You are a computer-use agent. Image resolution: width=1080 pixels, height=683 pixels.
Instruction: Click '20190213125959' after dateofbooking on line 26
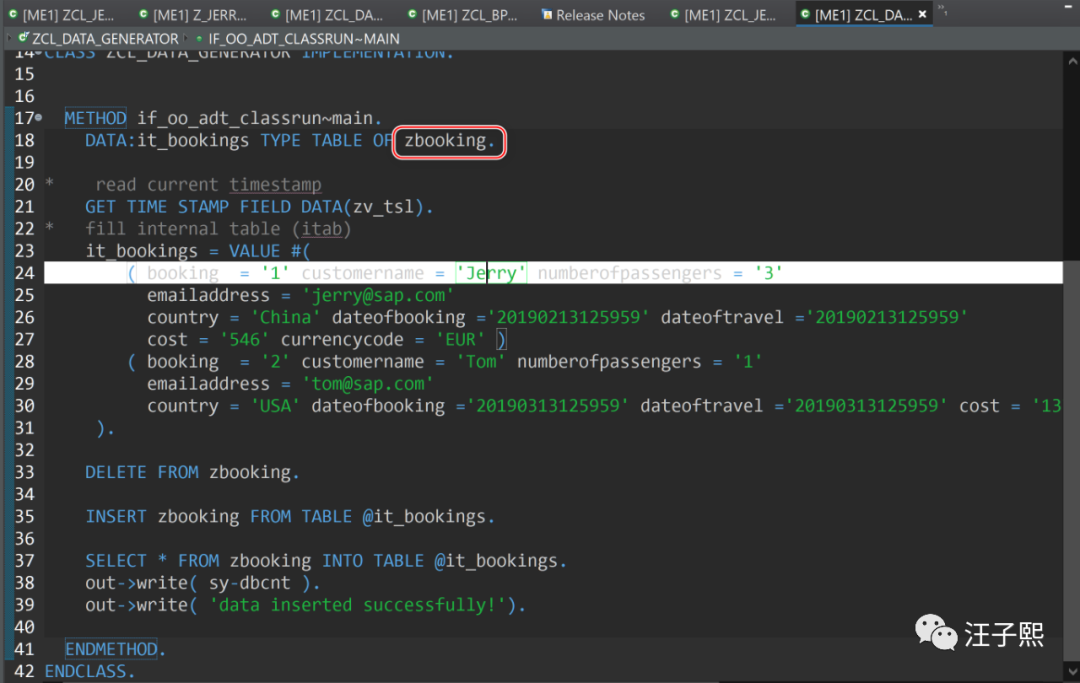point(568,317)
